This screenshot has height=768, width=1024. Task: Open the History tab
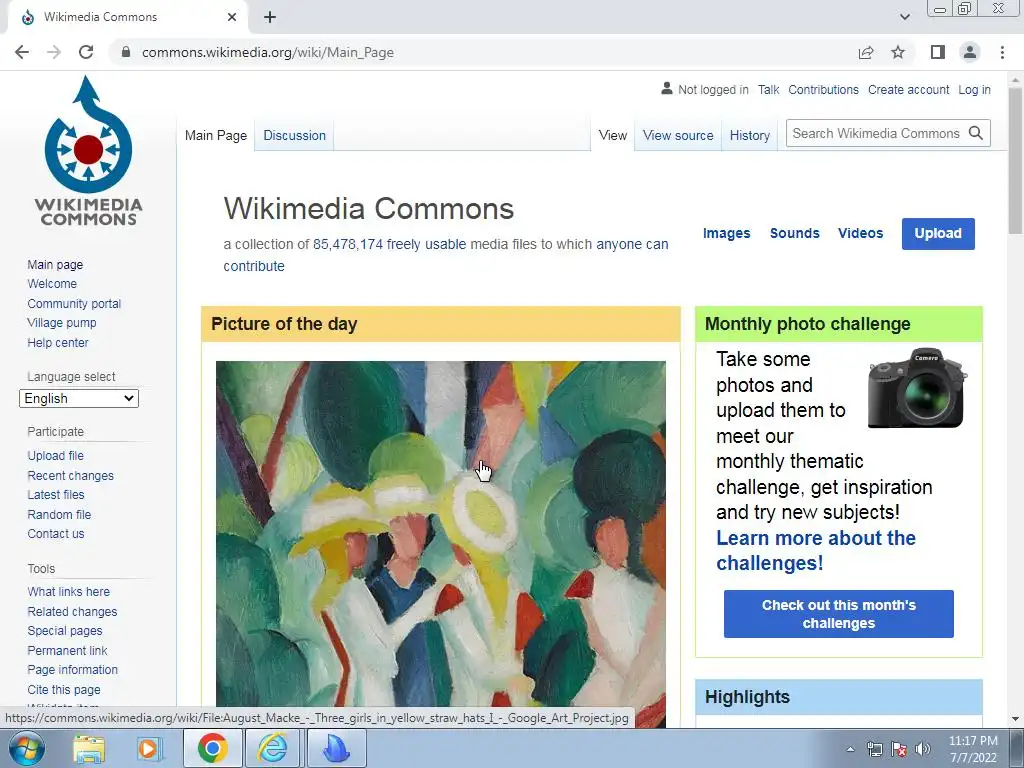click(x=750, y=135)
